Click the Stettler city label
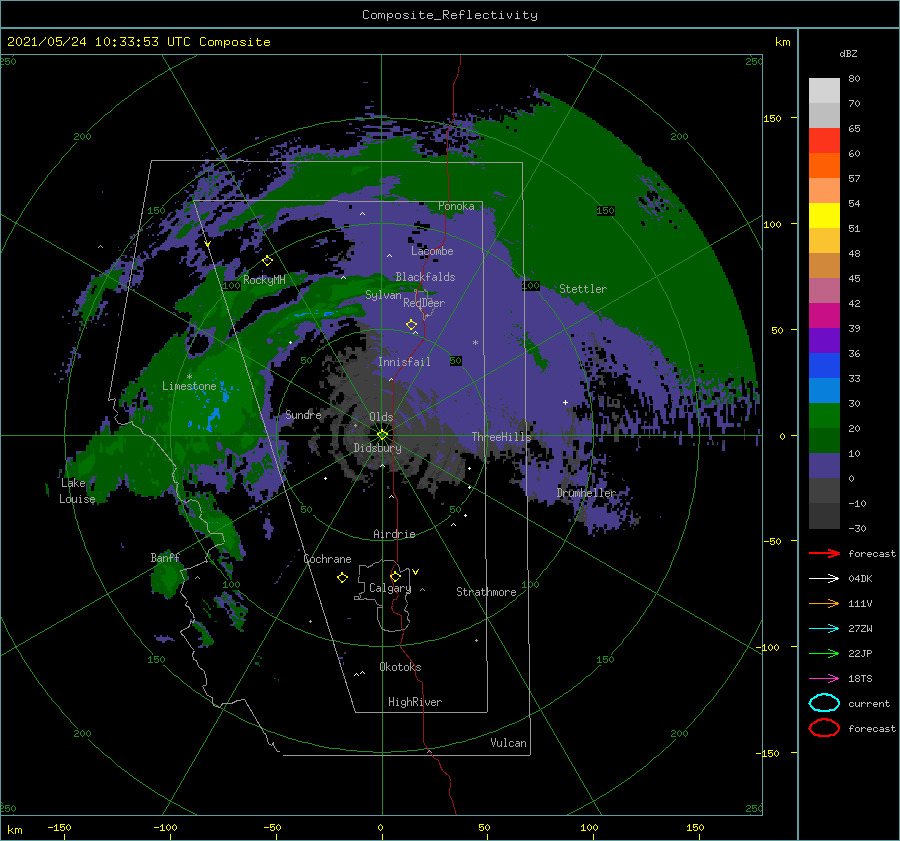Viewport: 900px width, 841px height. pyautogui.click(x=583, y=289)
